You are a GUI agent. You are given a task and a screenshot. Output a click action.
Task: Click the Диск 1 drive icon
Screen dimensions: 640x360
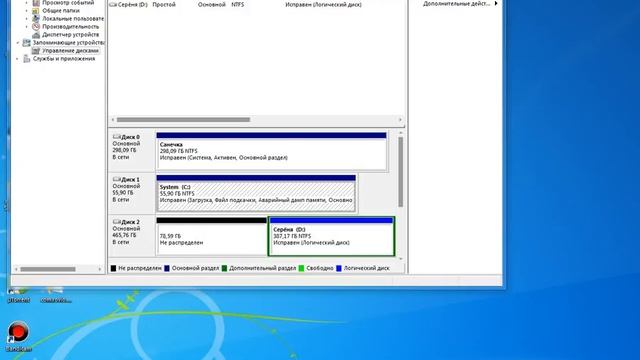(117, 179)
